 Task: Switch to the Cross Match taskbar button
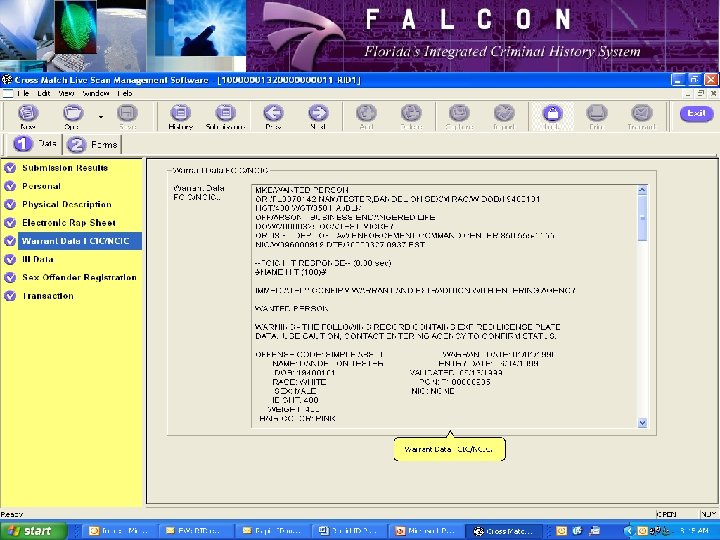[x=503, y=531]
